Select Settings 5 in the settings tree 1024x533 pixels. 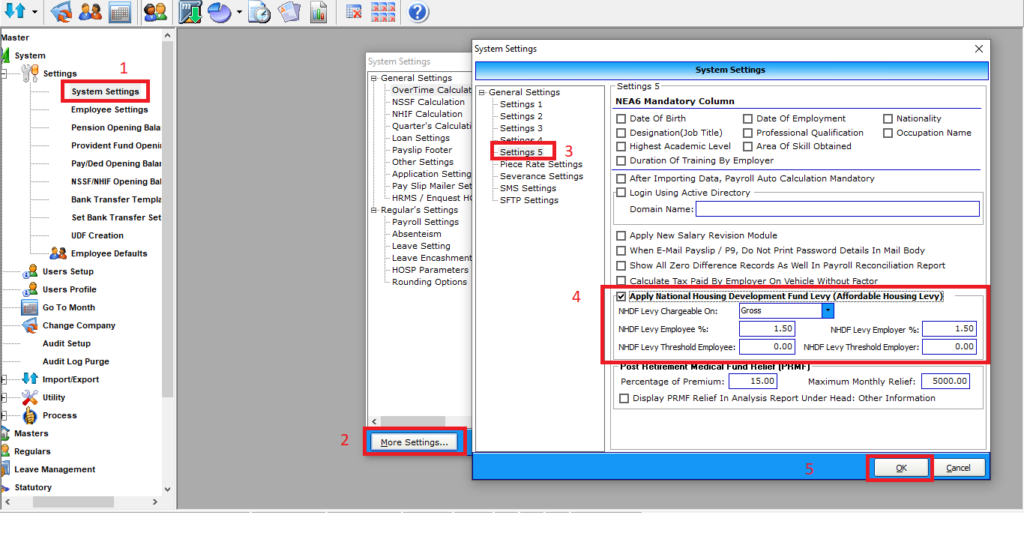pos(521,152)
